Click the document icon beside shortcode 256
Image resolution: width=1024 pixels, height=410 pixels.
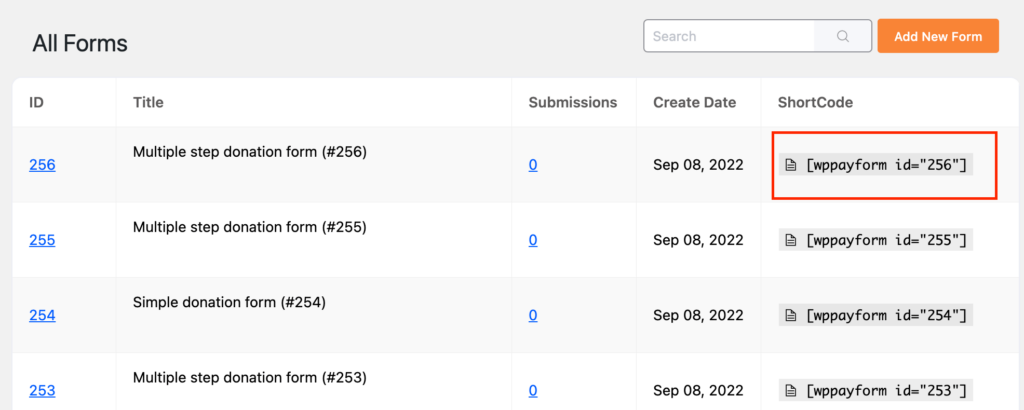790,165
